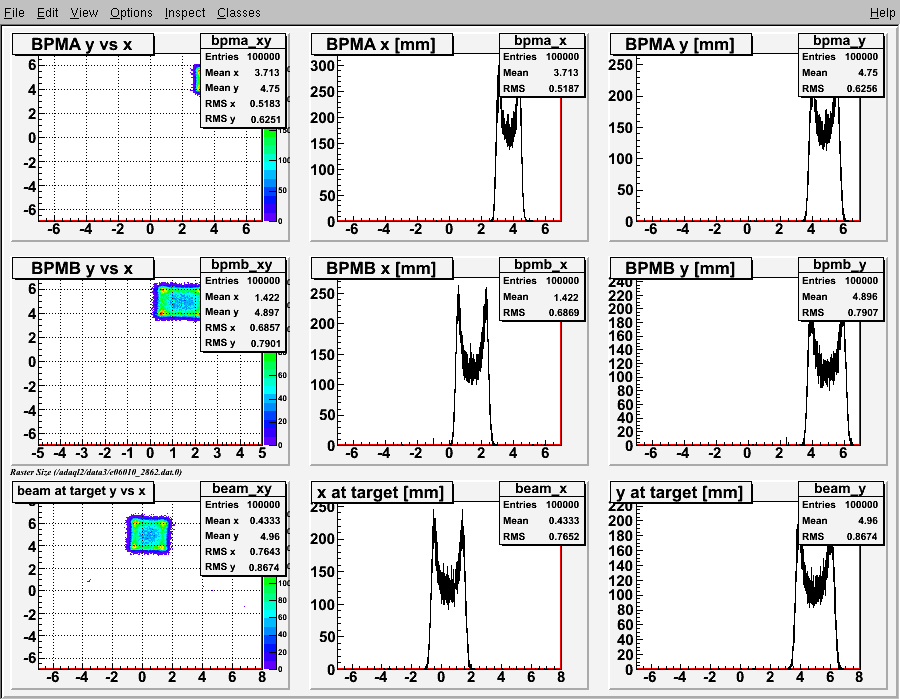
Task: Click 'RMS x 0.7643' in beam_xy stats
Action: (242, 551)
